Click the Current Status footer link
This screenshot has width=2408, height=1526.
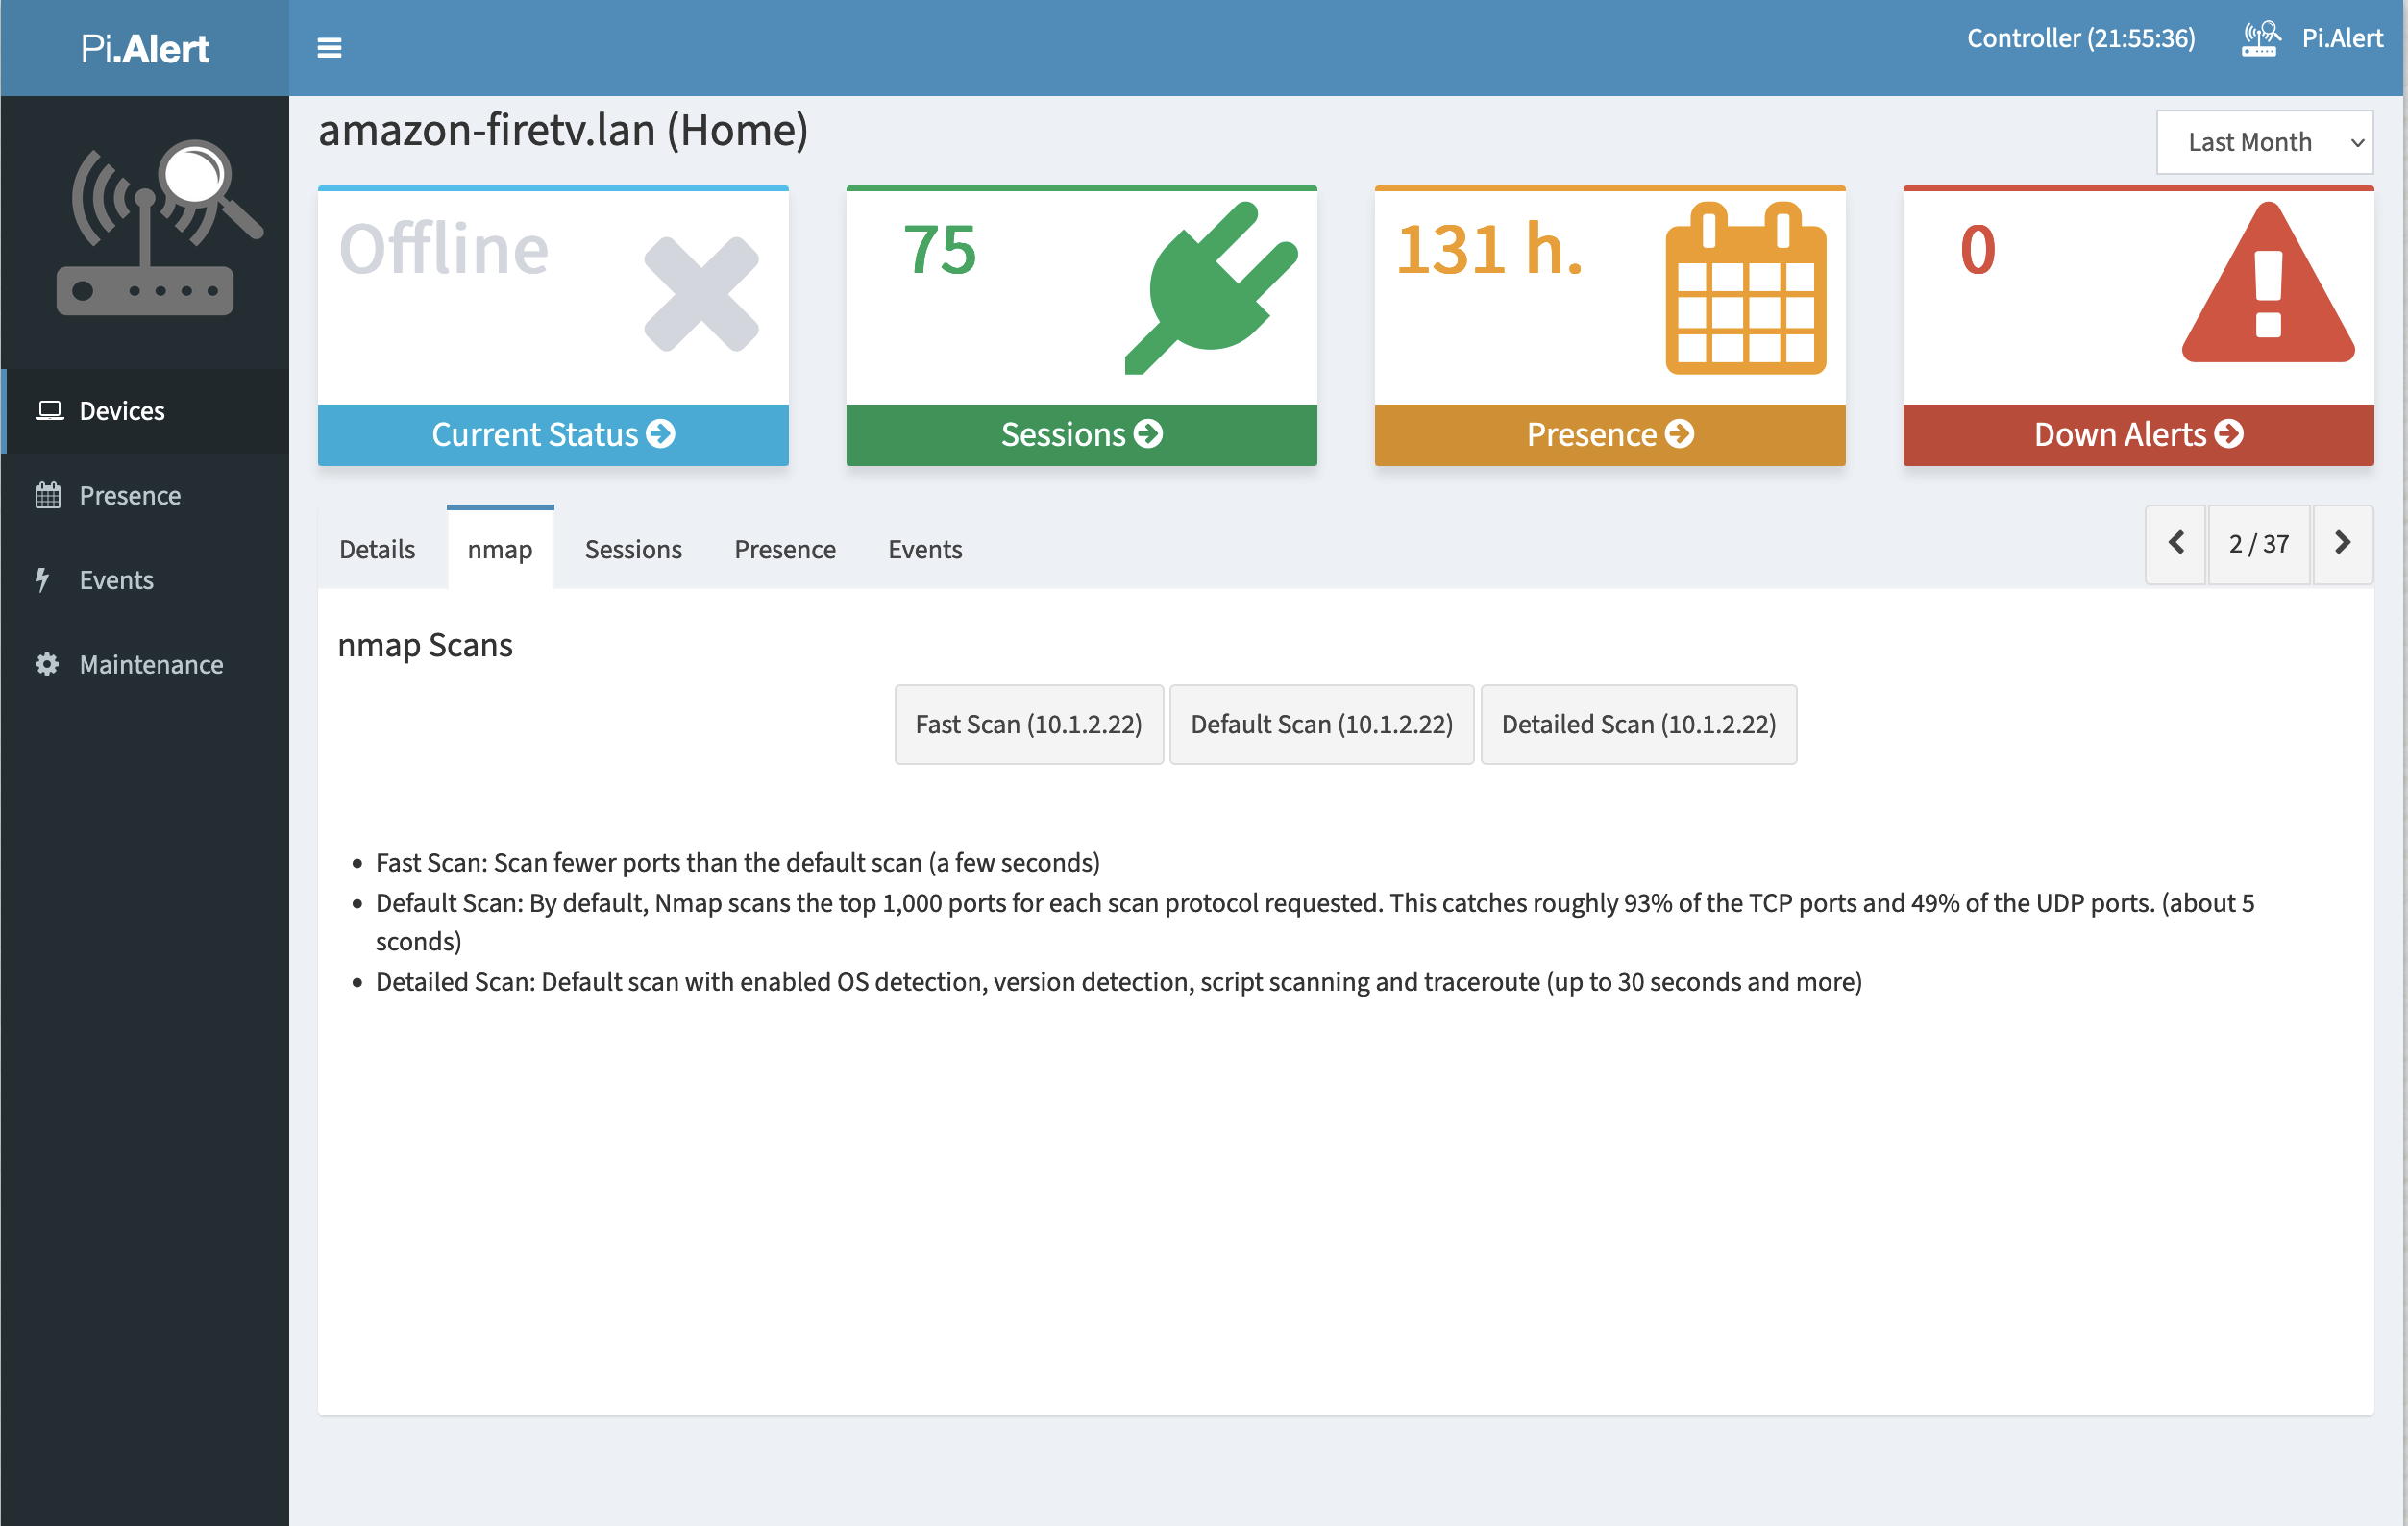coord(553,434)
